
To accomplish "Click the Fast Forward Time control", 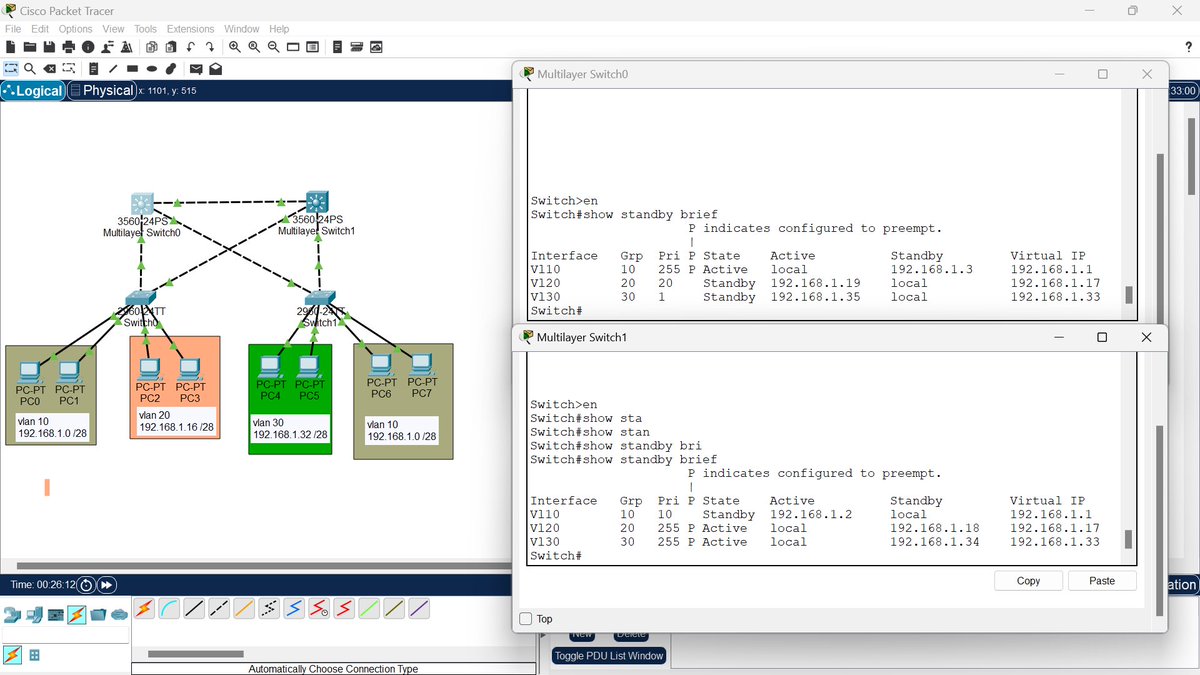I will pyautogui.click(x=109, y=584).
